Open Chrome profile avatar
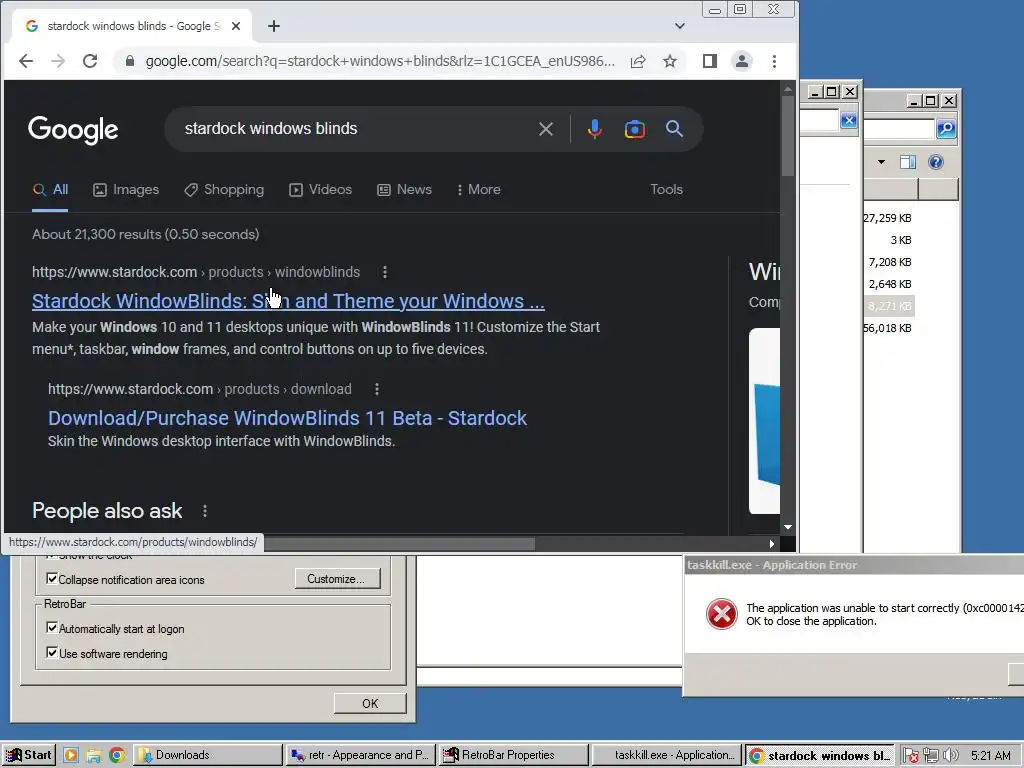 tap(742, 61)
